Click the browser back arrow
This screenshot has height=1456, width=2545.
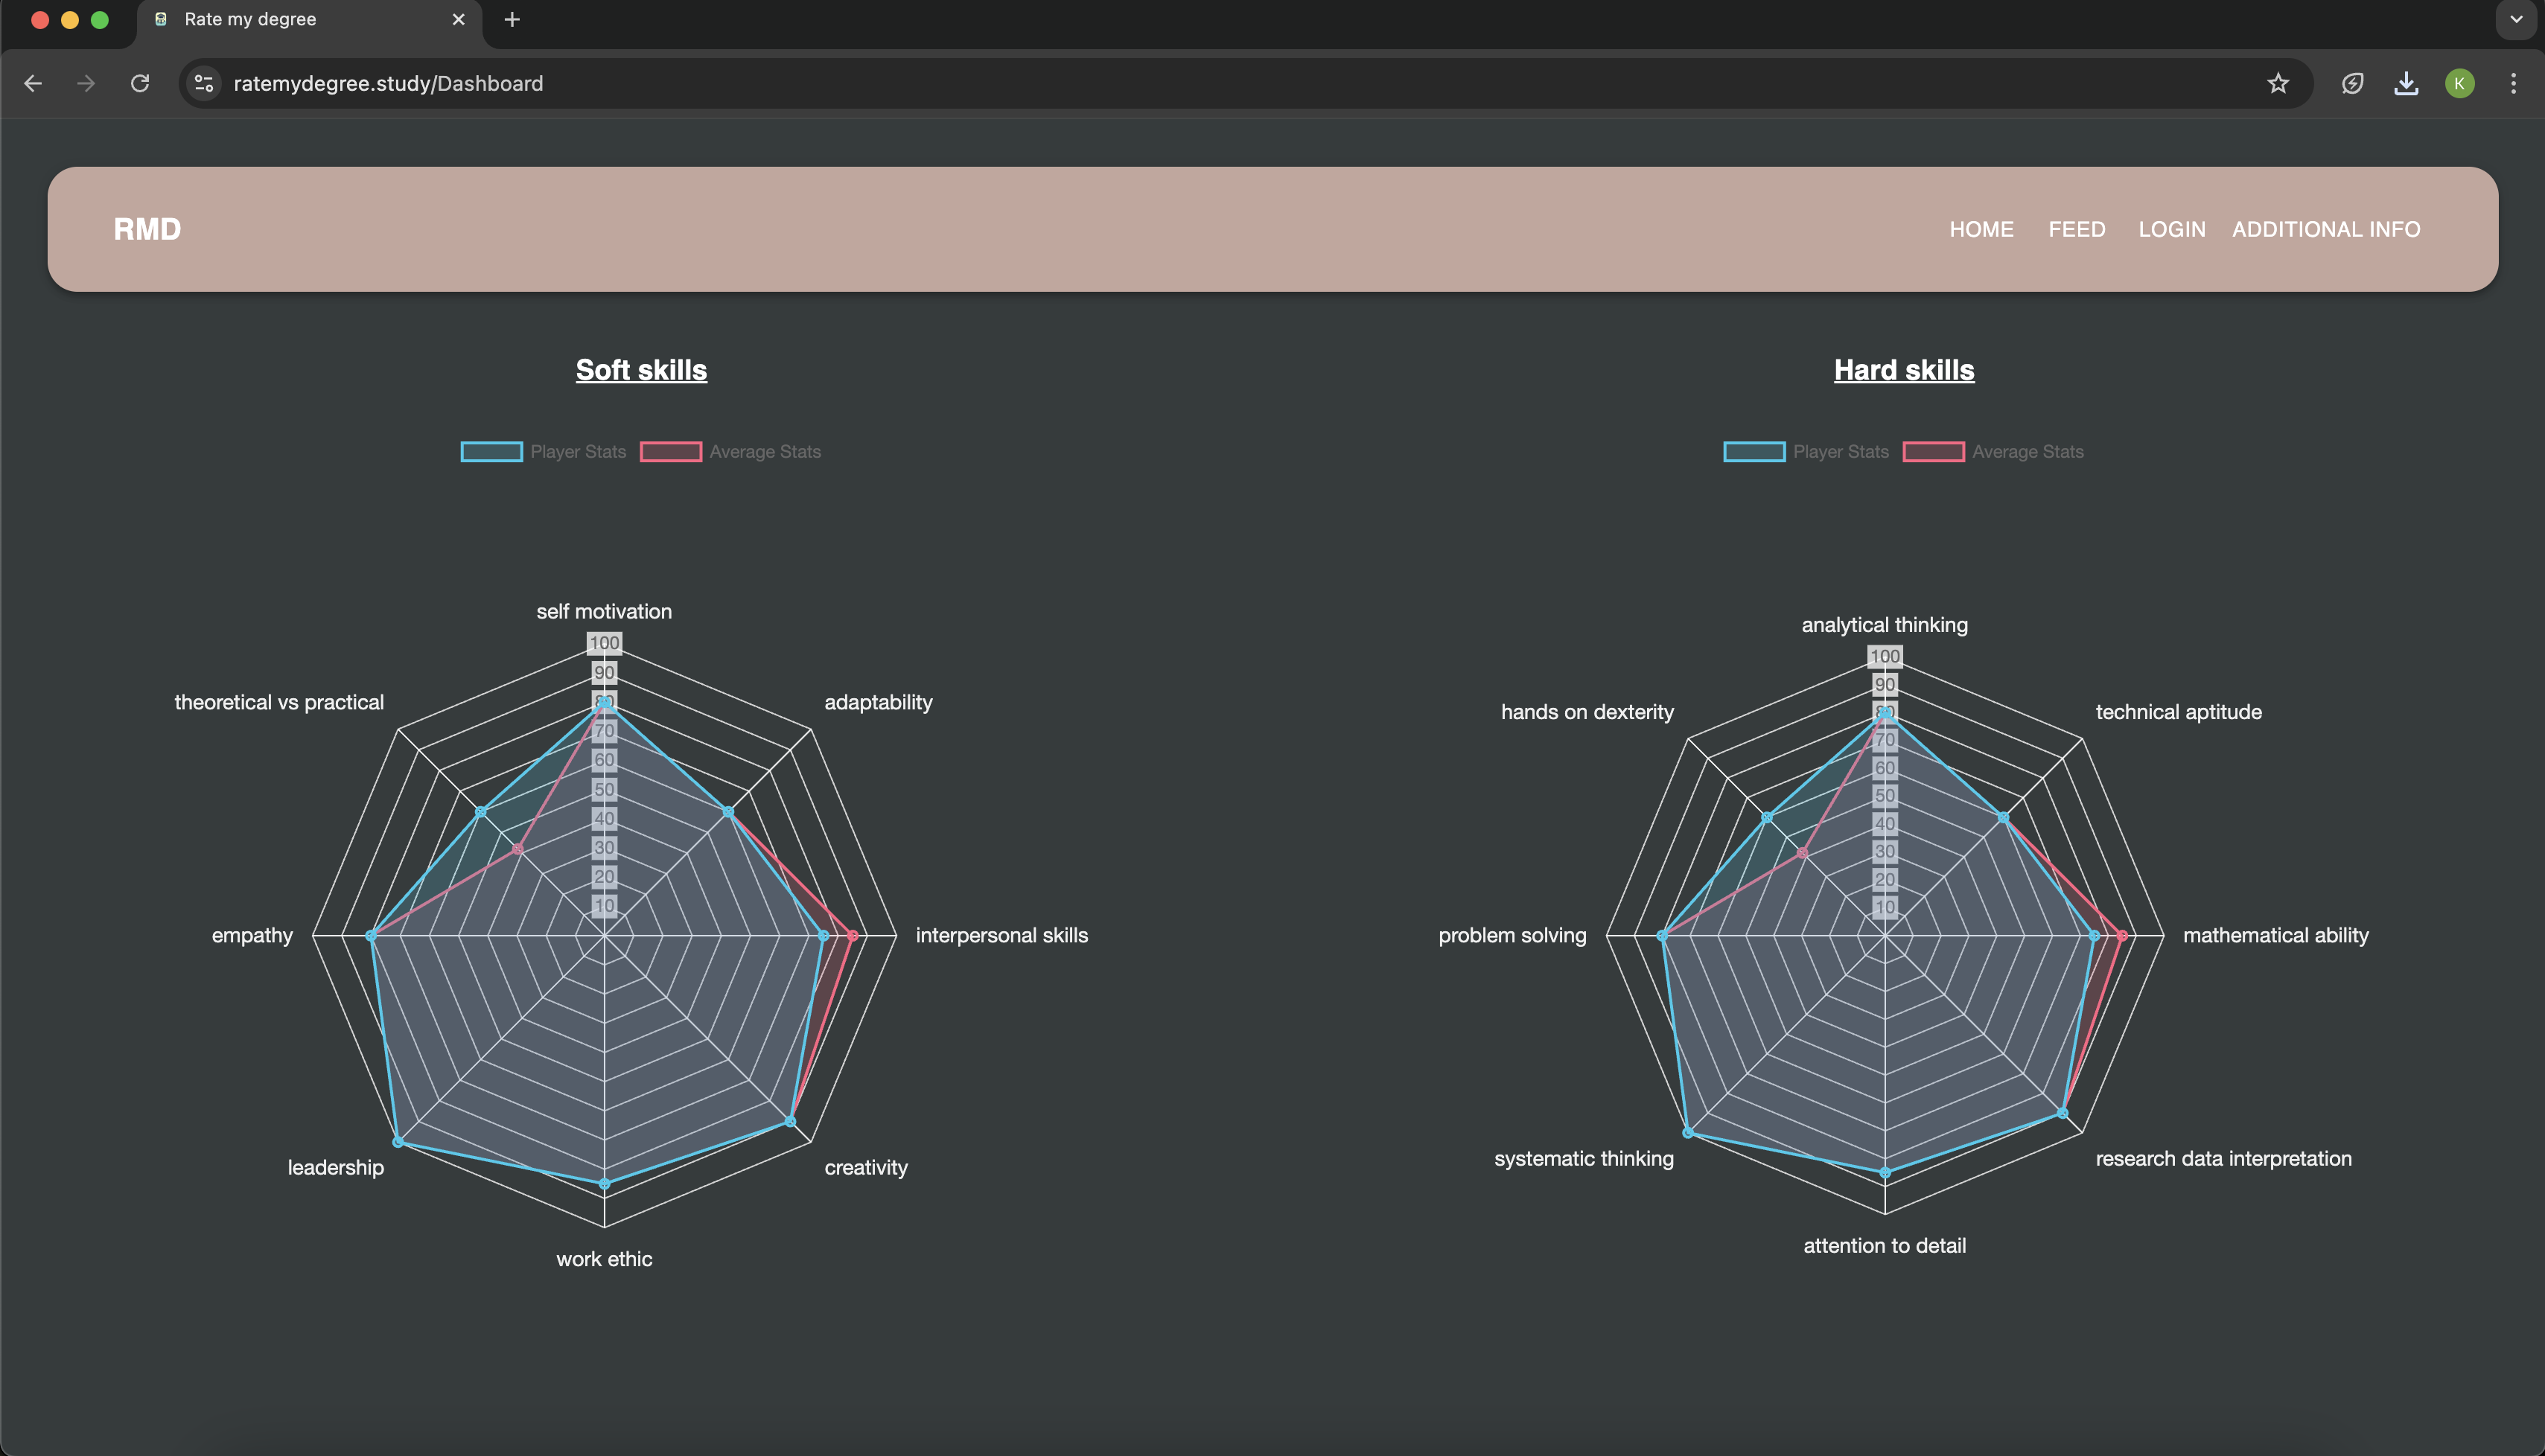[33, 83]
